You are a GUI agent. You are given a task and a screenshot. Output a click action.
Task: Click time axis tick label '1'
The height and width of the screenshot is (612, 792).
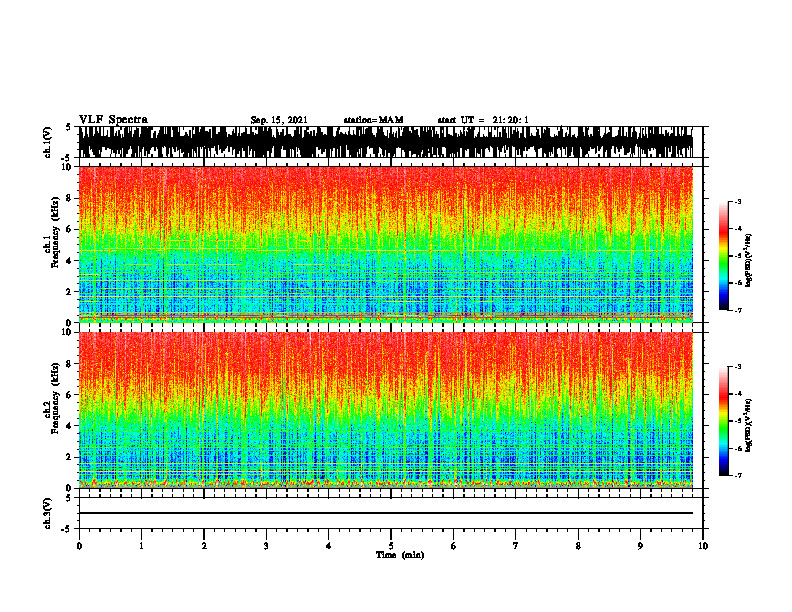point(141,546)
